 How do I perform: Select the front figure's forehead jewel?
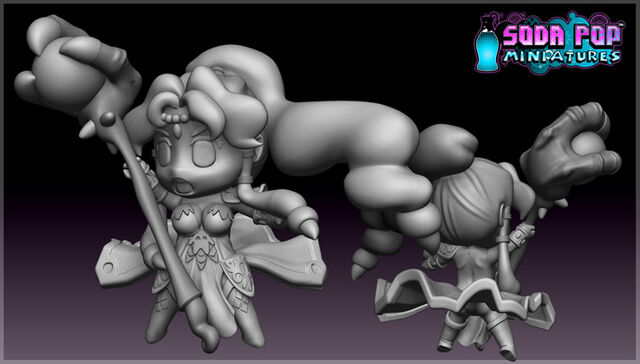pyautogui.click(x=176, y=131)
